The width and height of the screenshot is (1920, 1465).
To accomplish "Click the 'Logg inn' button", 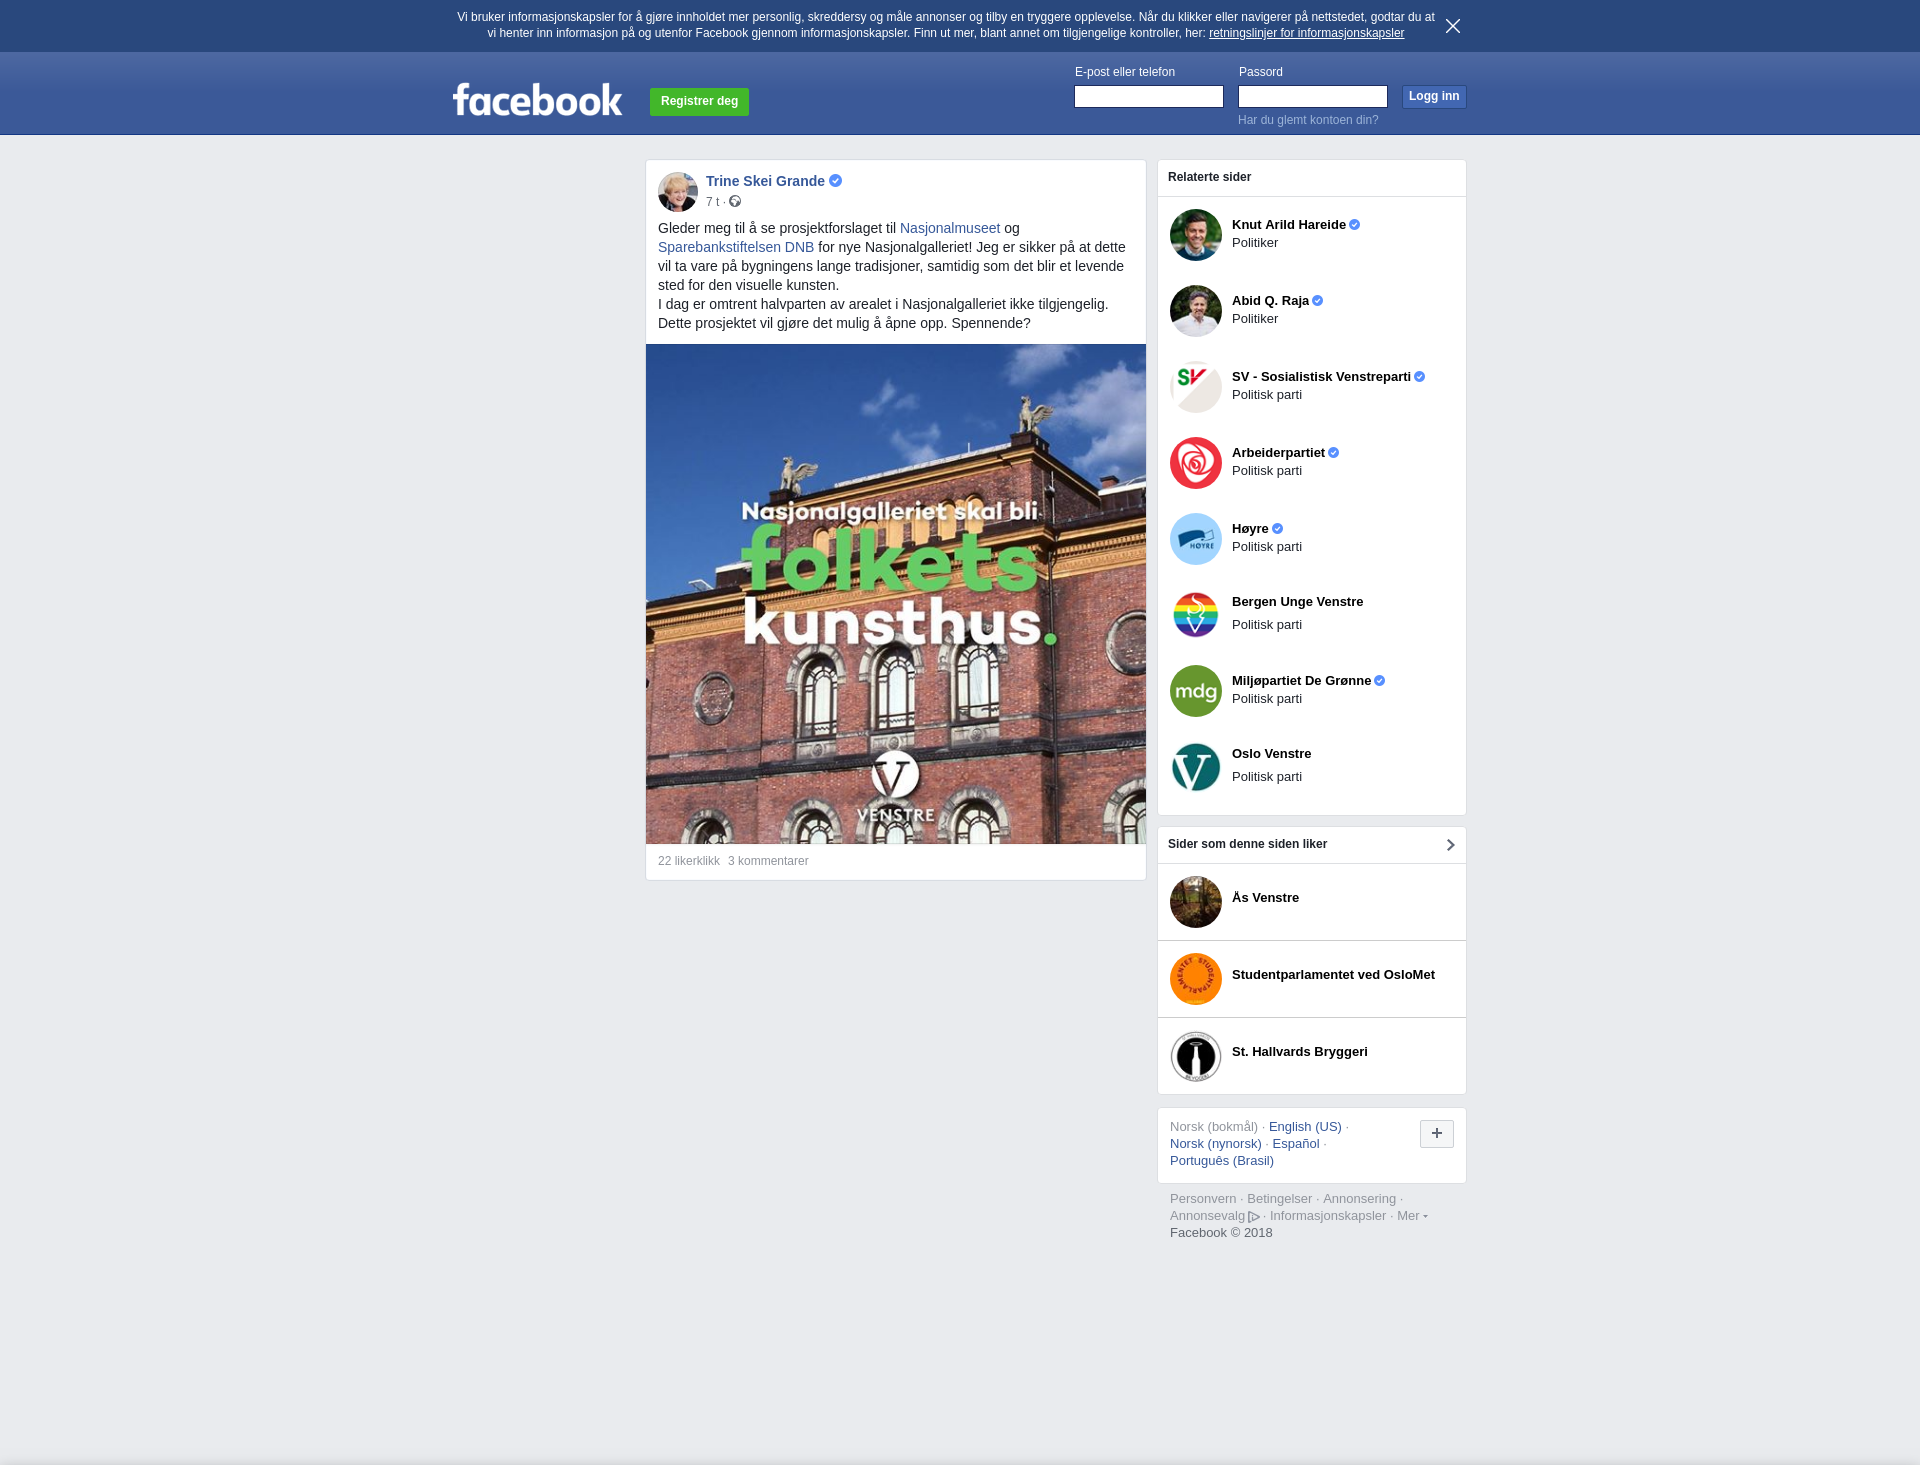I will [1434, 97].
